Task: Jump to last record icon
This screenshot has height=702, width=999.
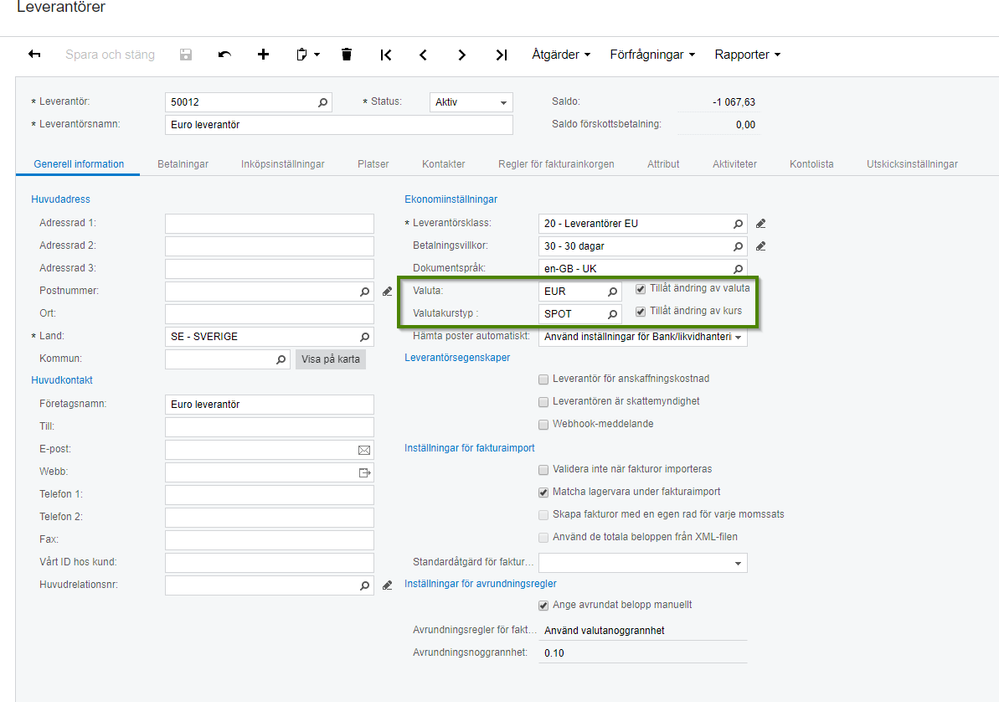Action: pyautogui.click(x=501, y=55)
